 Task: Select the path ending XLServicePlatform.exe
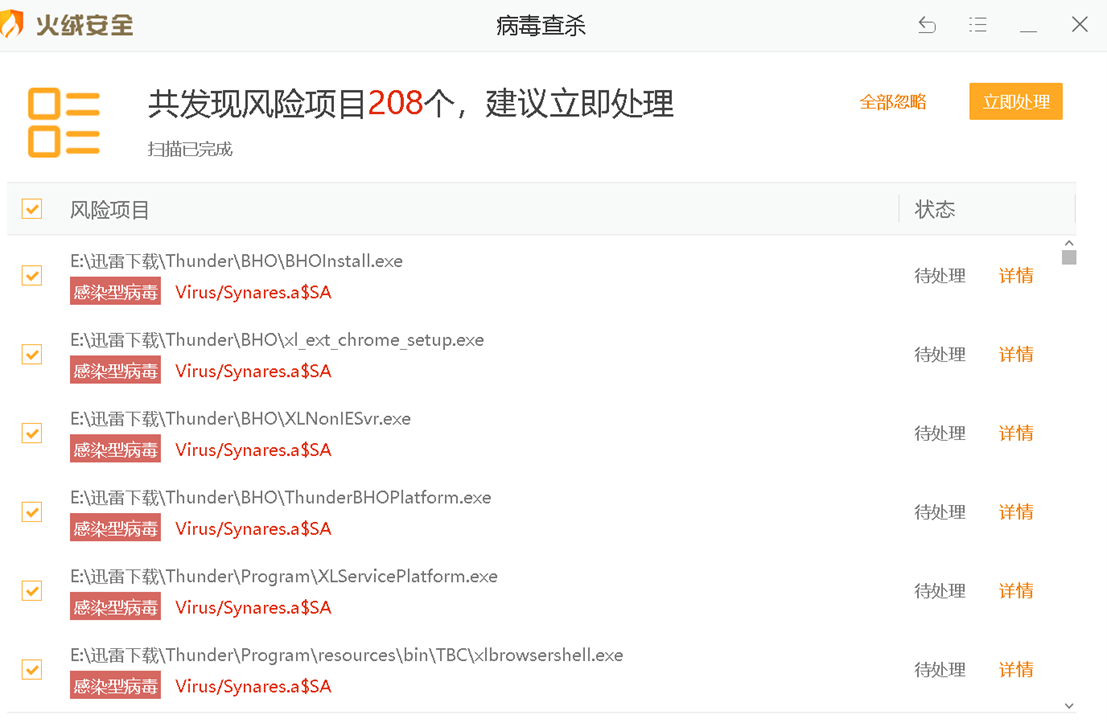coord(284,577)
